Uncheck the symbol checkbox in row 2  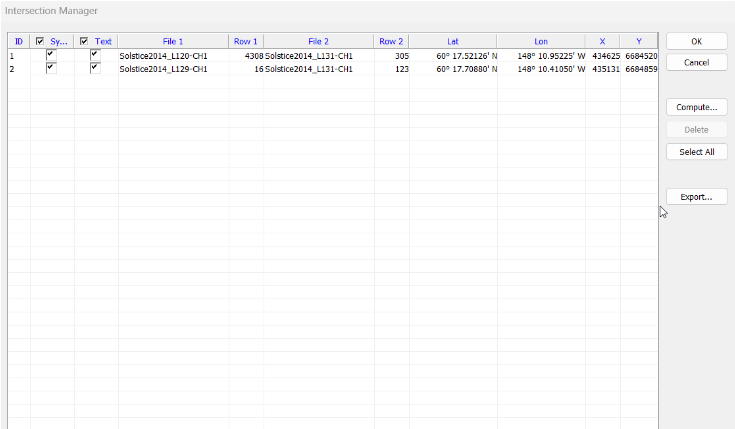point(51,68)
